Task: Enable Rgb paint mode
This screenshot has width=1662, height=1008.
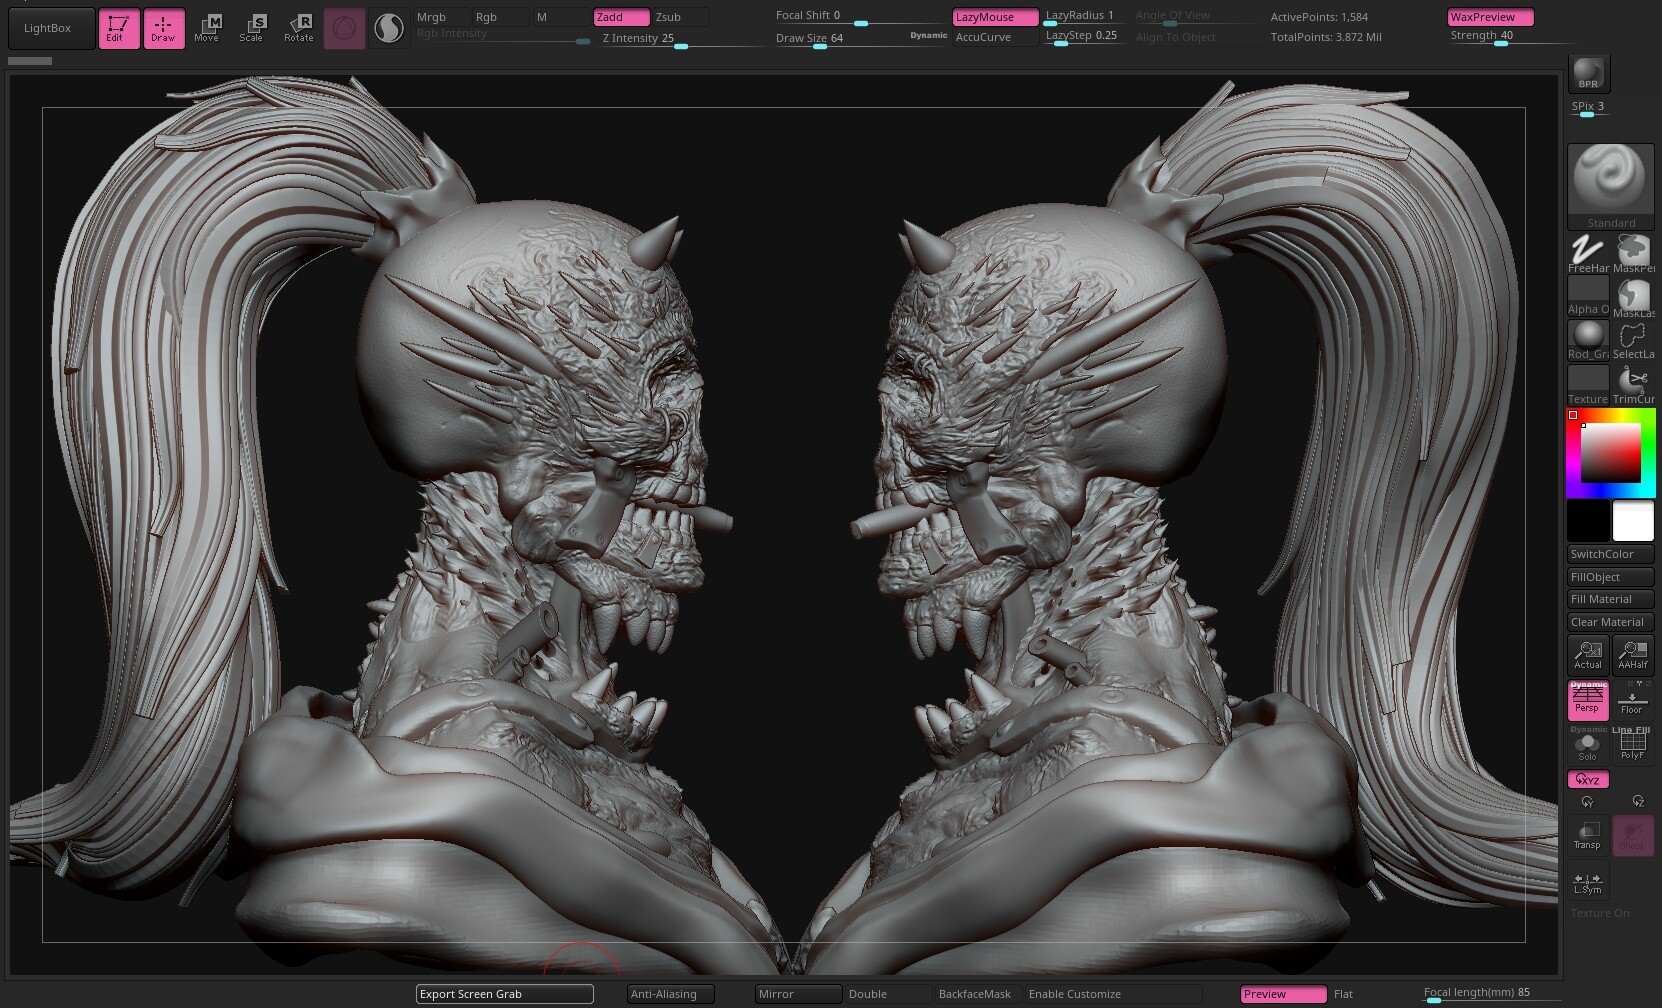Action: (500, 17)
